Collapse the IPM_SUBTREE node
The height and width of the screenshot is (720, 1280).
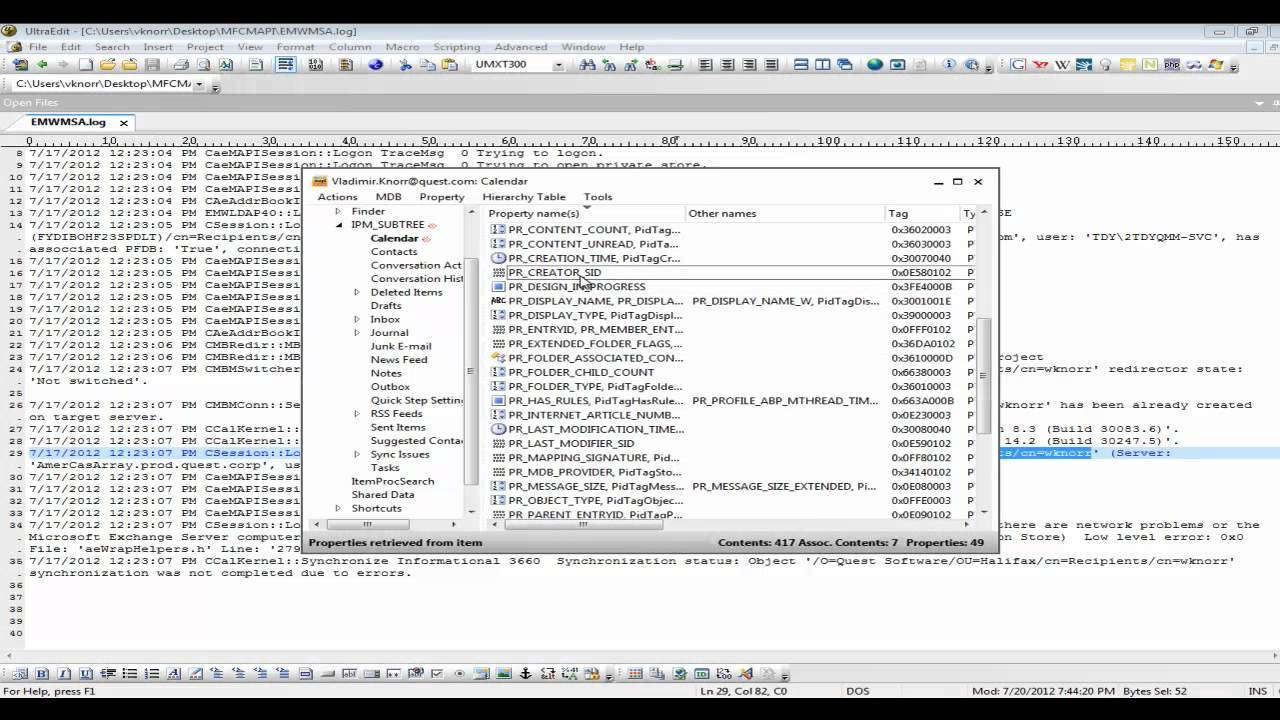coord(338,225)
